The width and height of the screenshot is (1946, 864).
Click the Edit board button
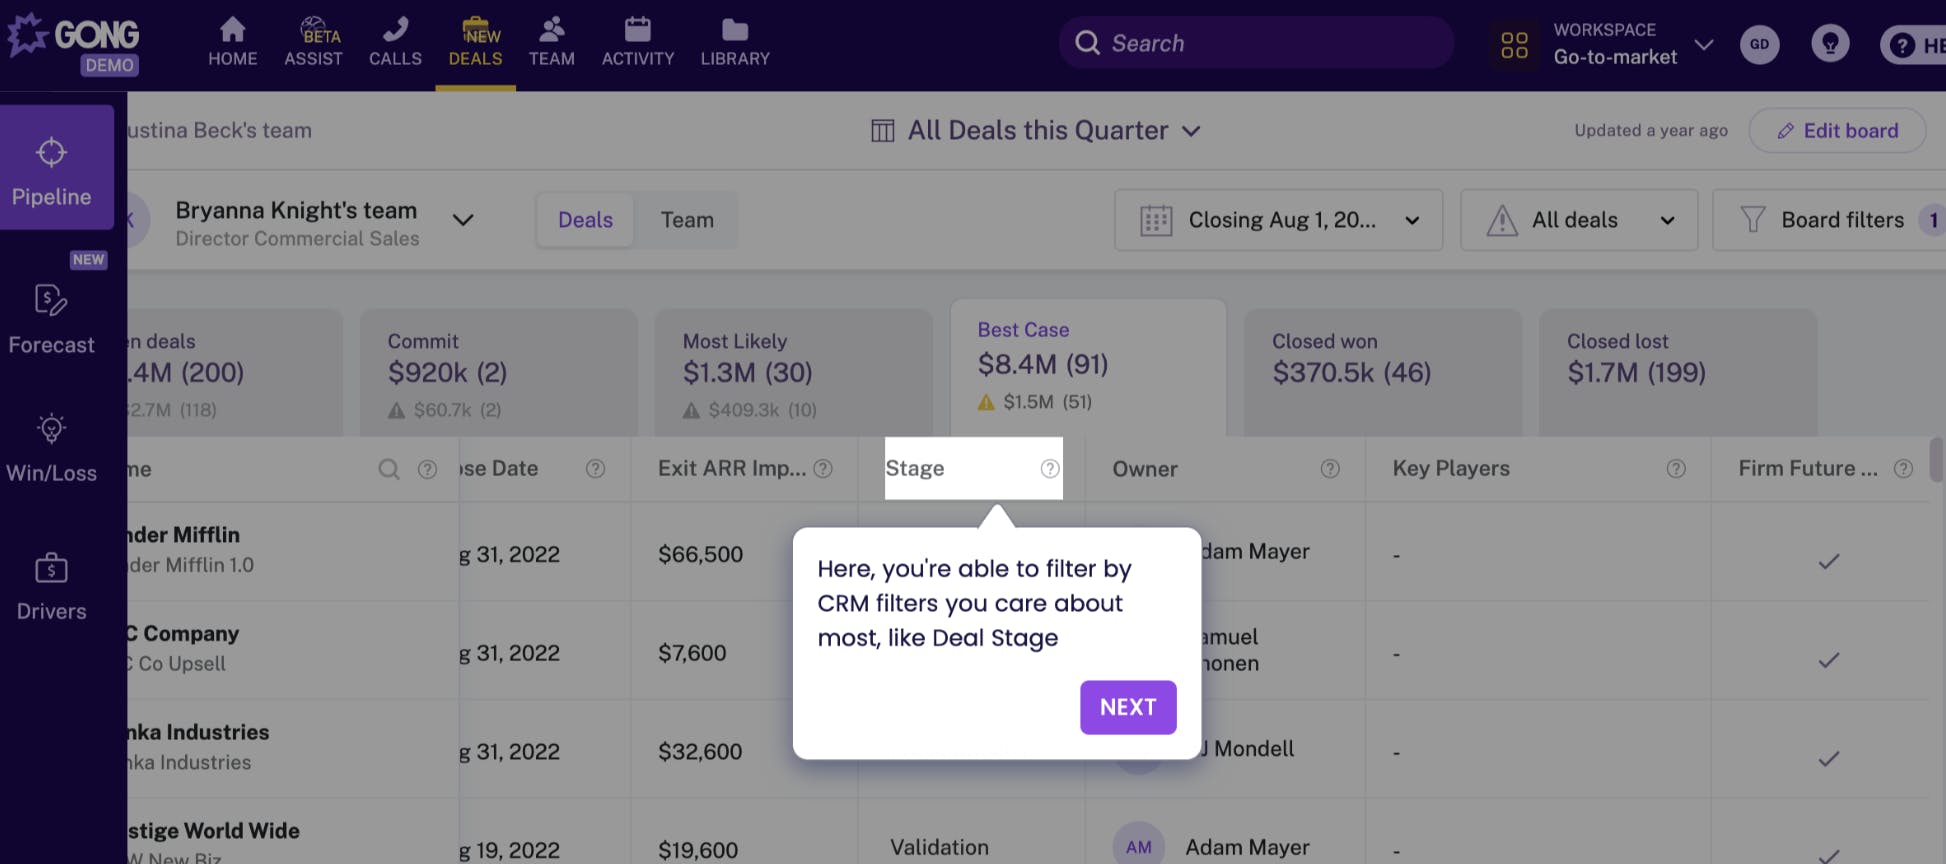(1837, 130)
